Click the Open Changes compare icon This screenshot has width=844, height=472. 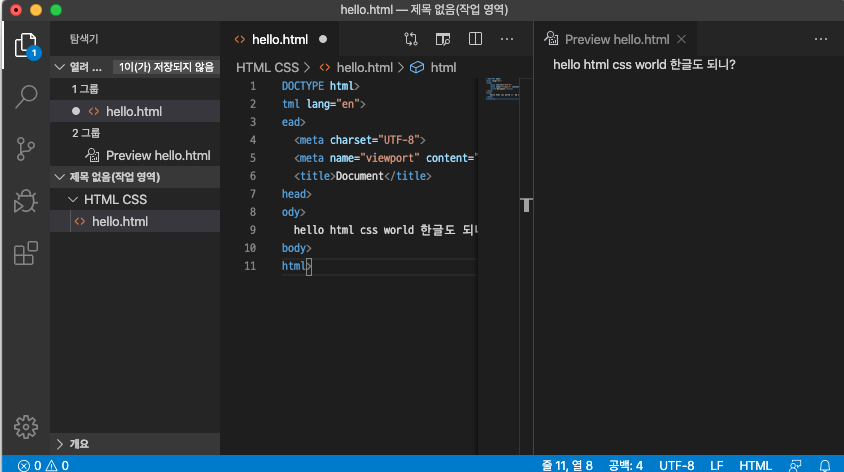411,39
